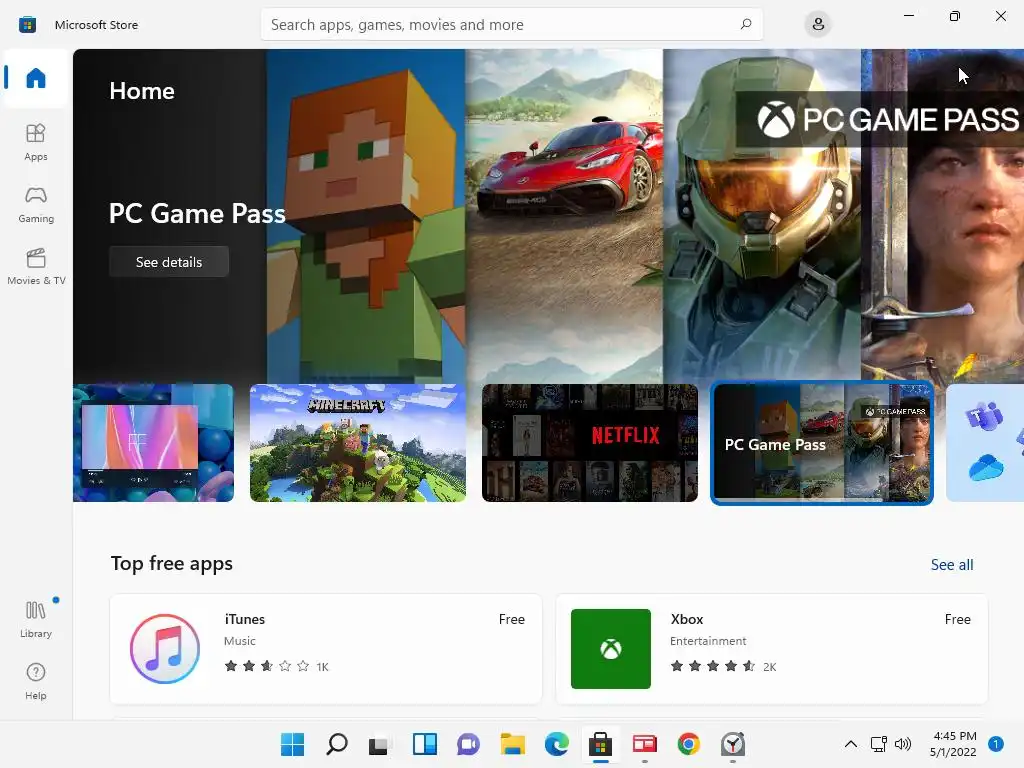Click the Entertainment category under Xbox
Image resolution: width=1024 pixels, height=768 pixels.
[708, 641]
